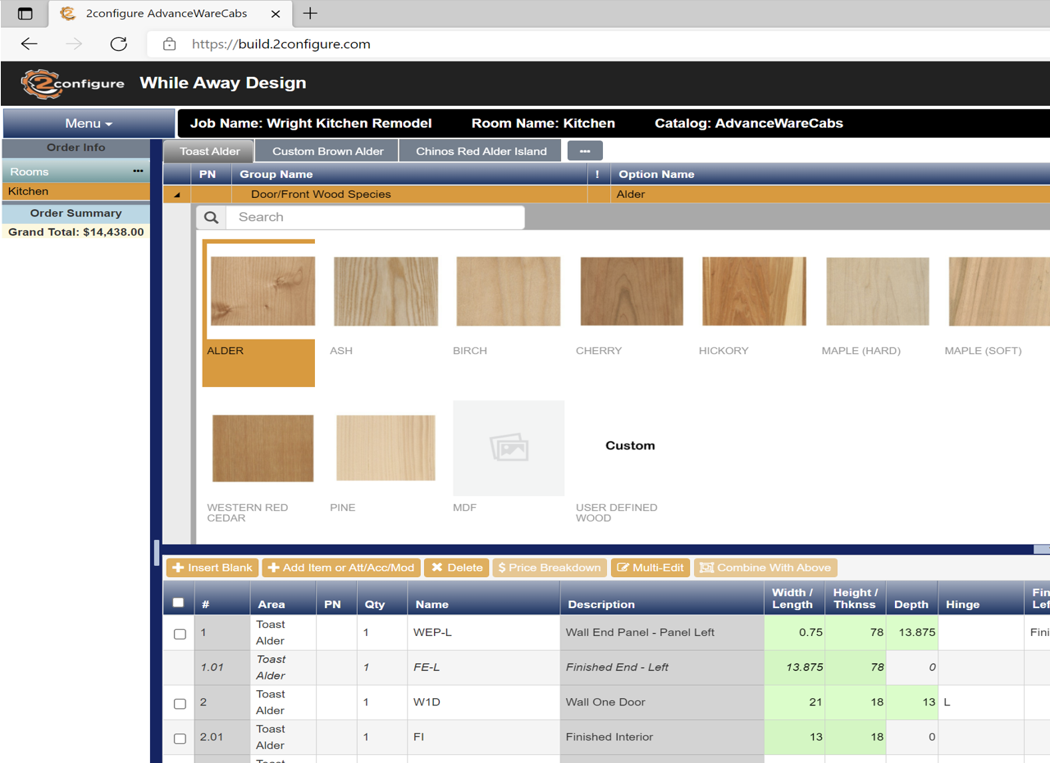Click the Insert Blank button
Screen dimensions: 1050x763
pos(212,567)
